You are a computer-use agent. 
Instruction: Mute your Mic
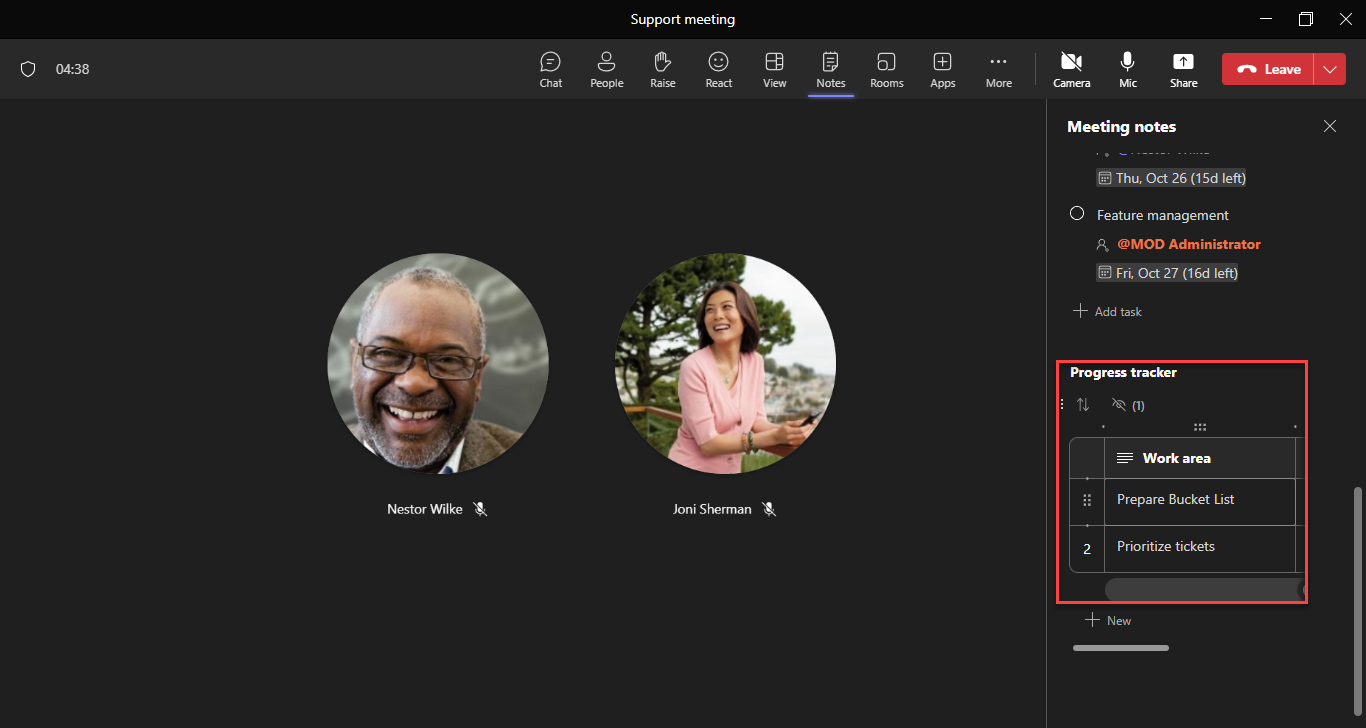1127,68
